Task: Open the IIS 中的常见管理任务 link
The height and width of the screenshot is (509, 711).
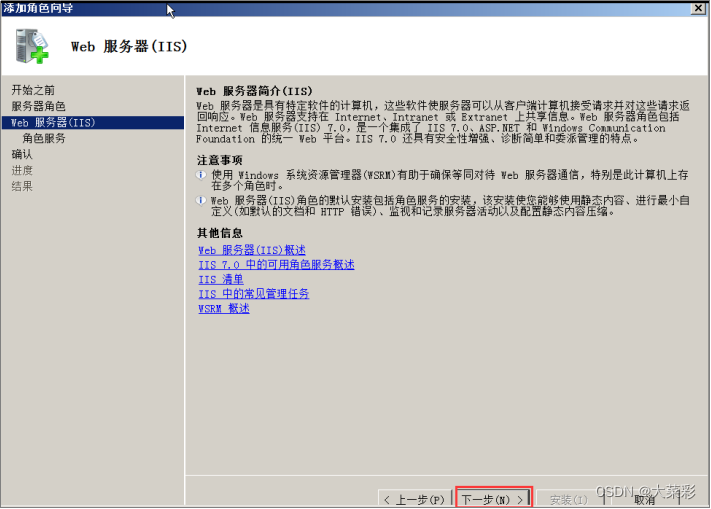Action: (253, 294)
